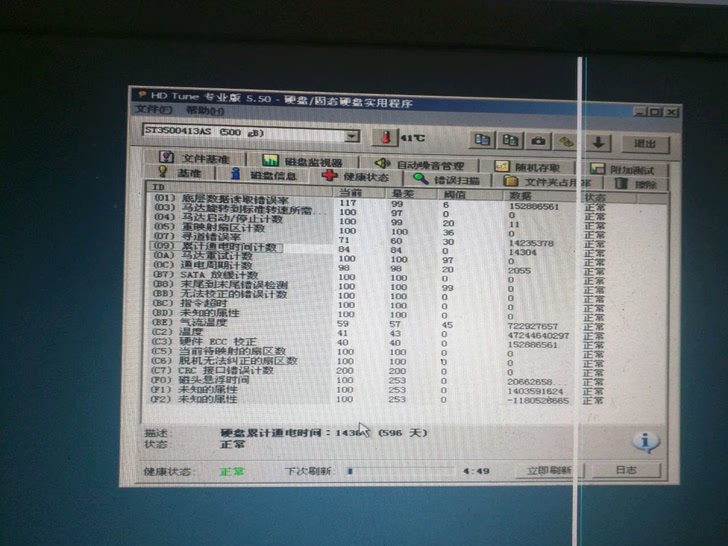Click the 日志 log button
728x546 pixels.
coord(626,470)
